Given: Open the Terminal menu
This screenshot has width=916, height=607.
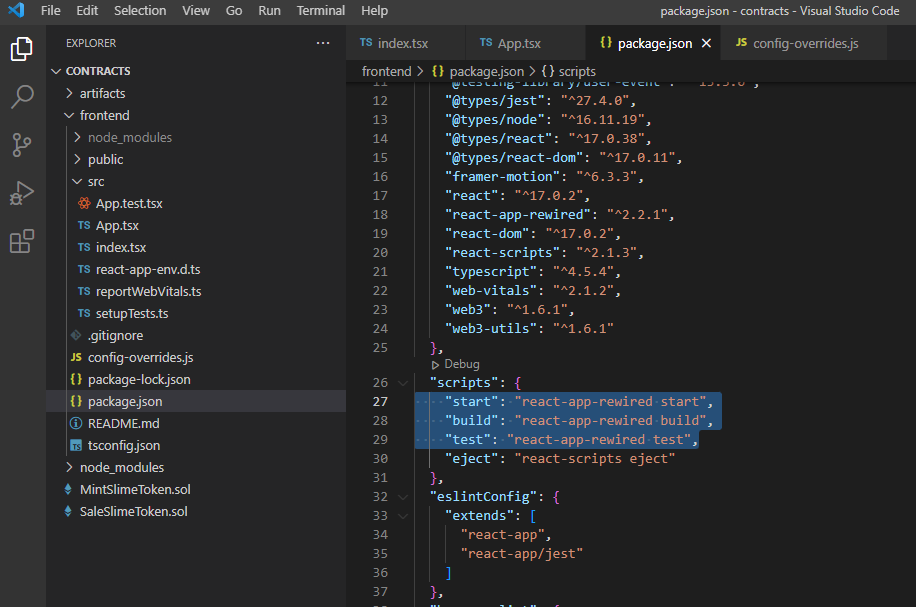Looking at the screenshot, I should pyautogui.click(x=321, y=11).
